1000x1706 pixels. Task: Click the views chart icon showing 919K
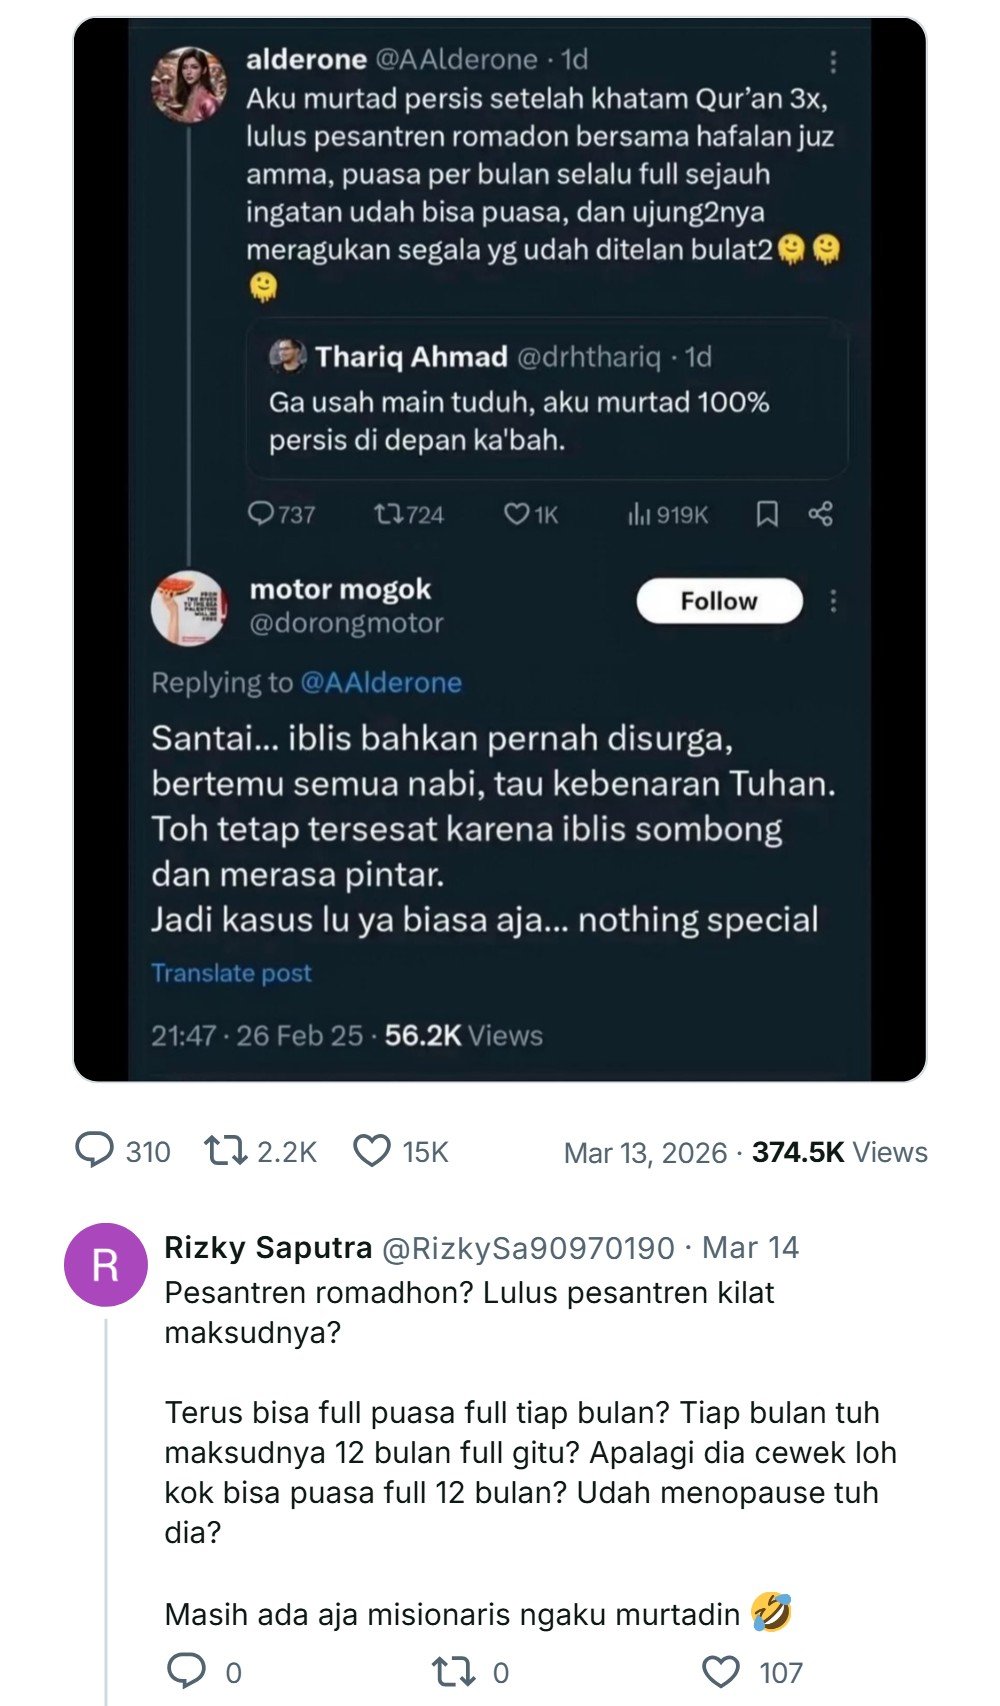click(639, 514)
